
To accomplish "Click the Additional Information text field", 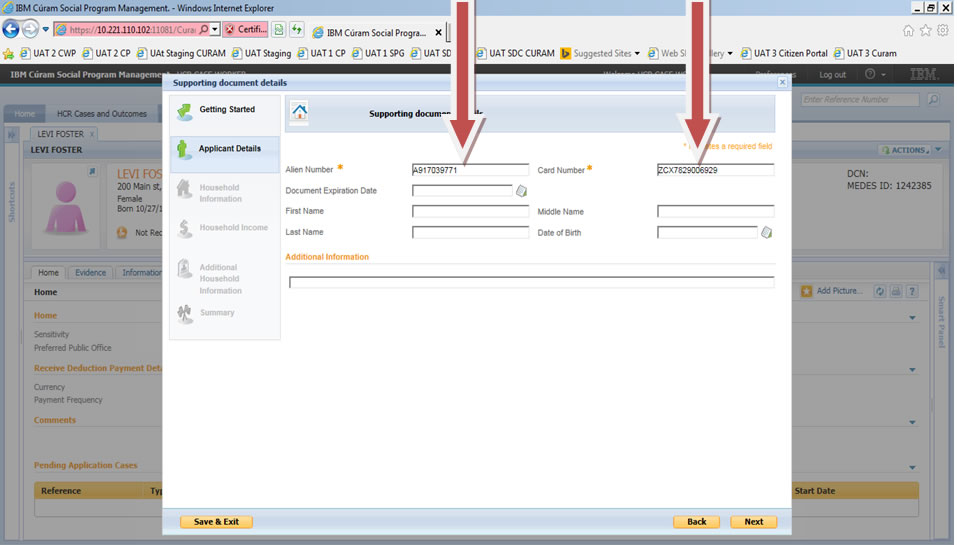I will 532,282.
